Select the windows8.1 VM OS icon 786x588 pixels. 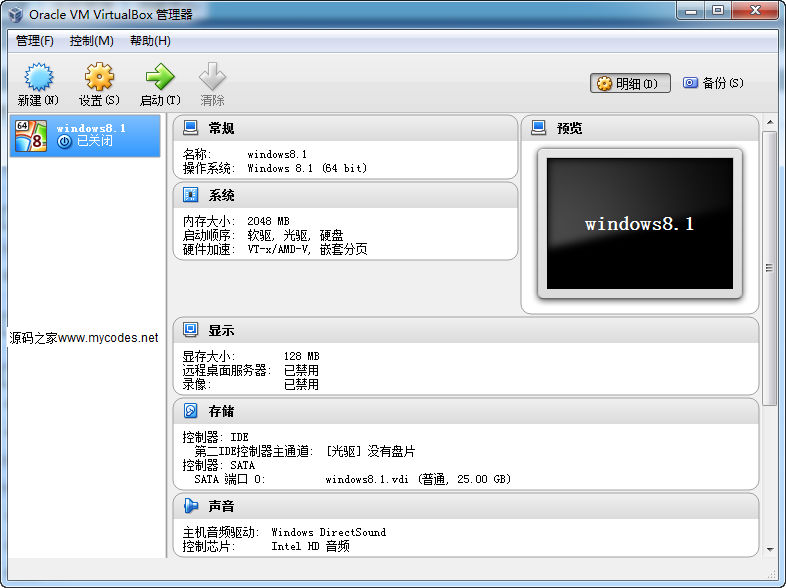(x=31, y=136)
